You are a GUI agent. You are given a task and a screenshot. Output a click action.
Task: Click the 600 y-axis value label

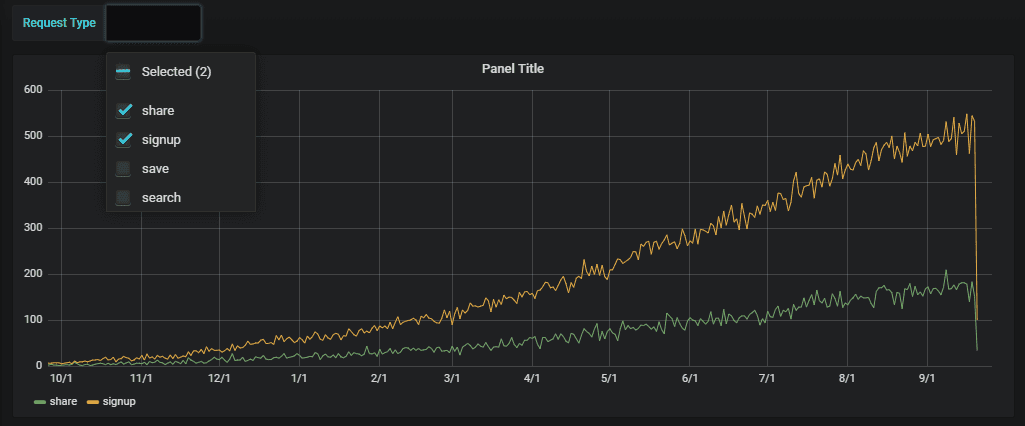point(33,90)
